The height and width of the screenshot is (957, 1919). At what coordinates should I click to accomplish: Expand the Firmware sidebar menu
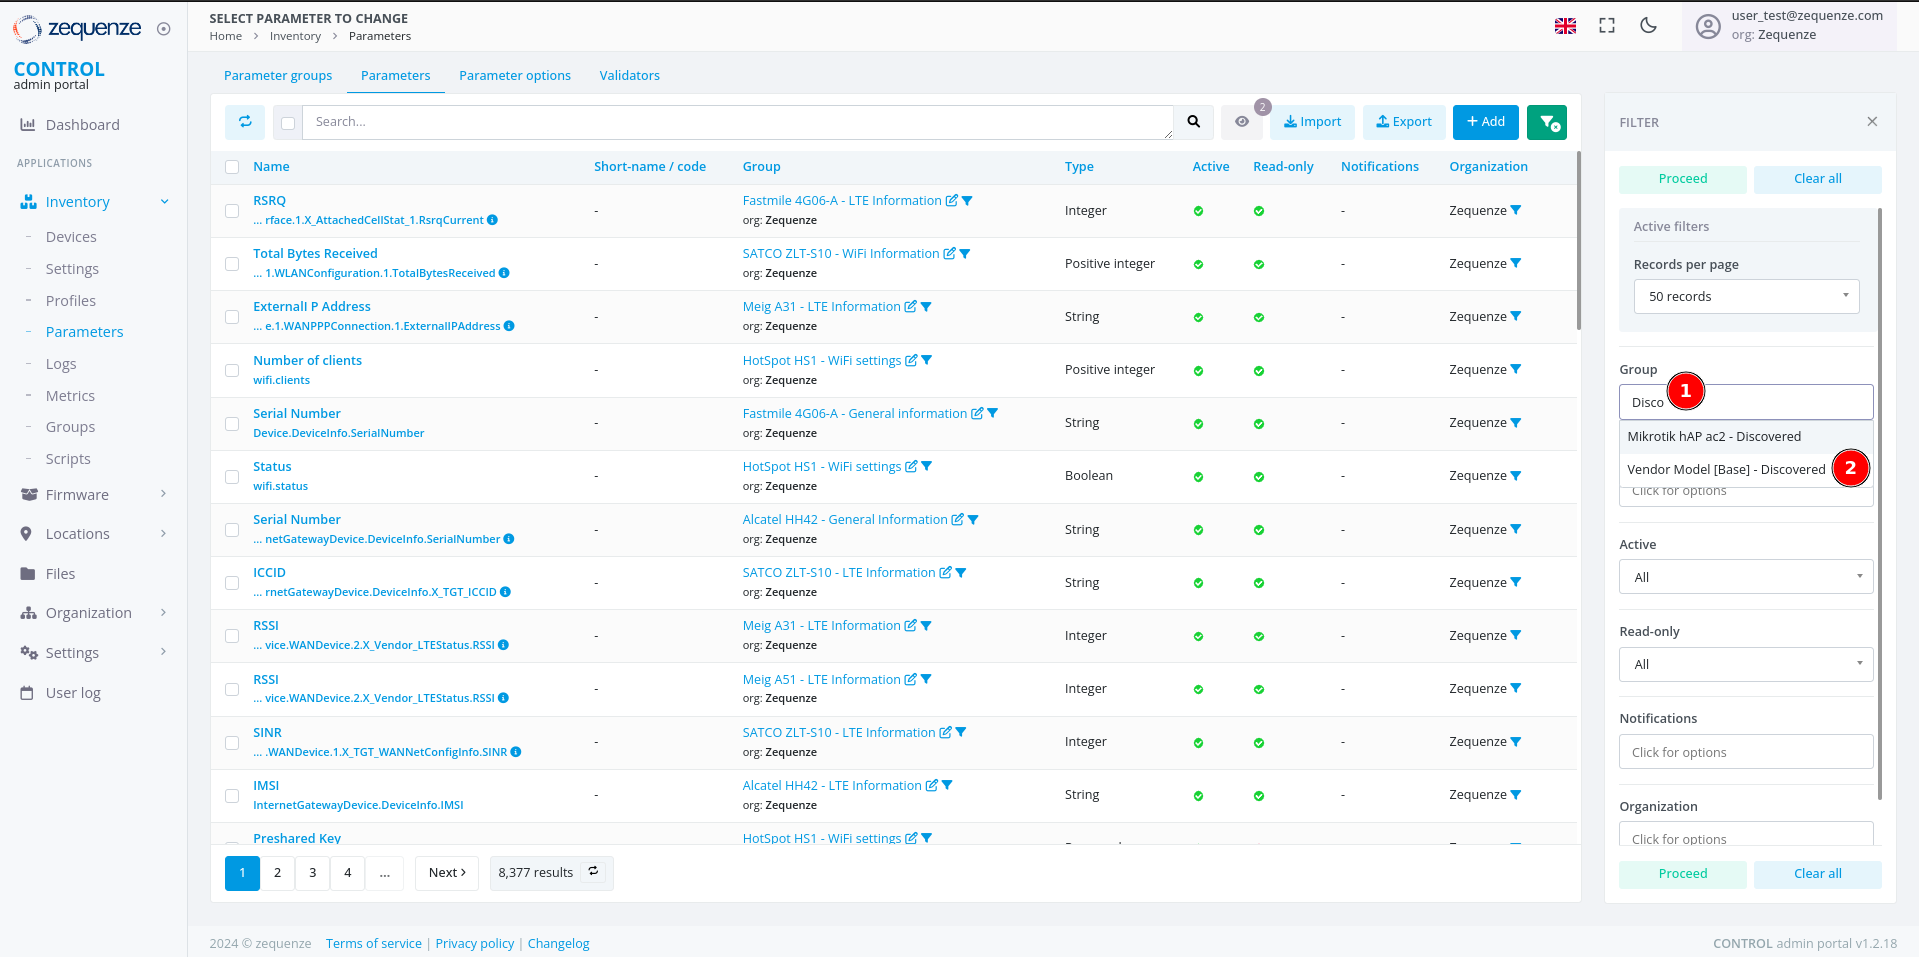pyautogui.click(x=93, y=495)
